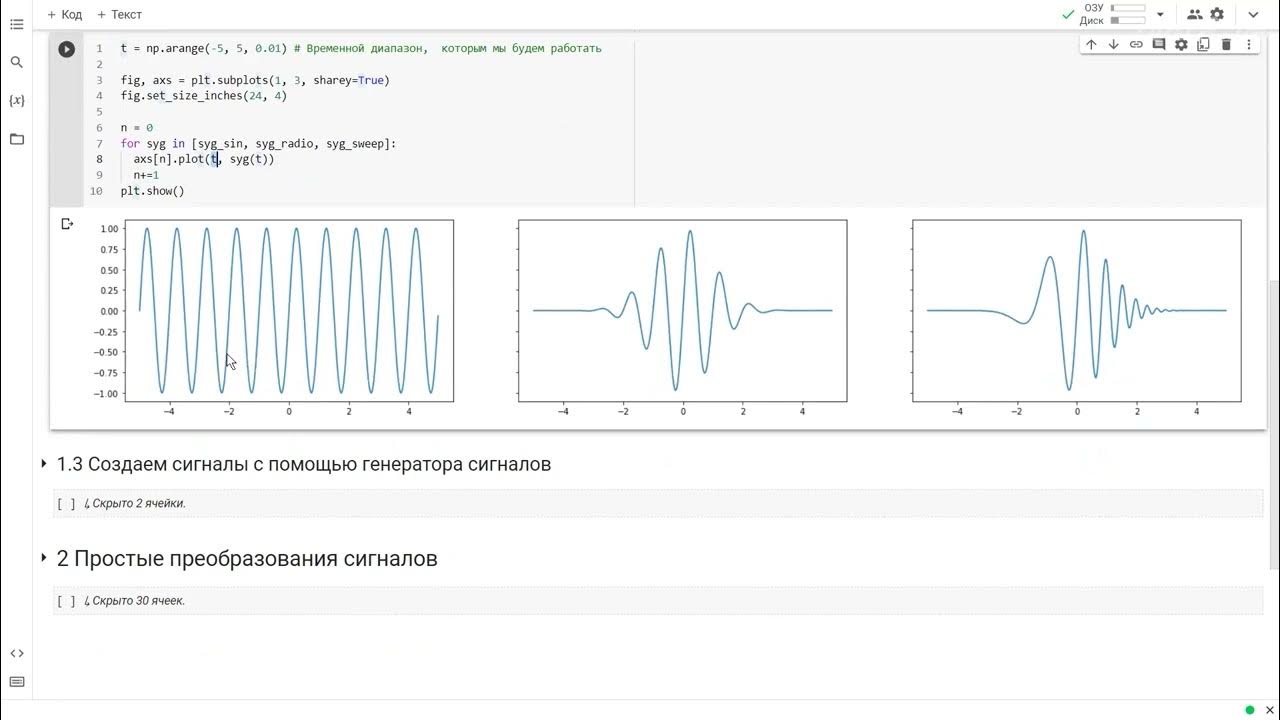Move the cell up with arrow

[1091, 44]
